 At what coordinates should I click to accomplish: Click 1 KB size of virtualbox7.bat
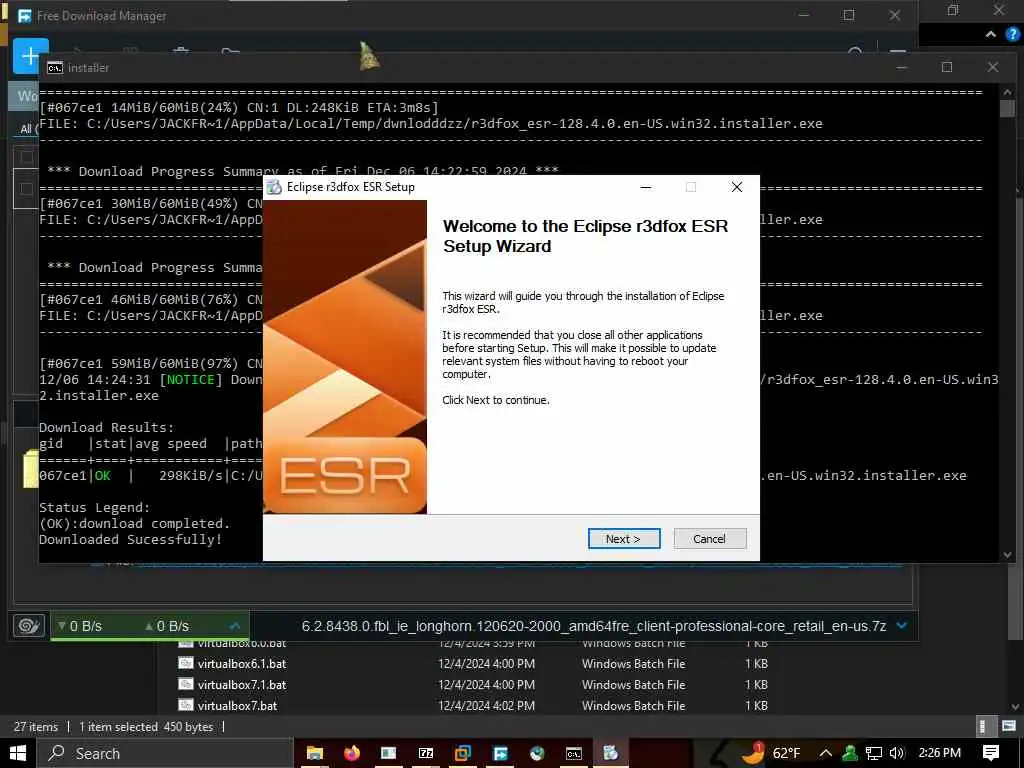pyautogui.click(x=756, y=705)
